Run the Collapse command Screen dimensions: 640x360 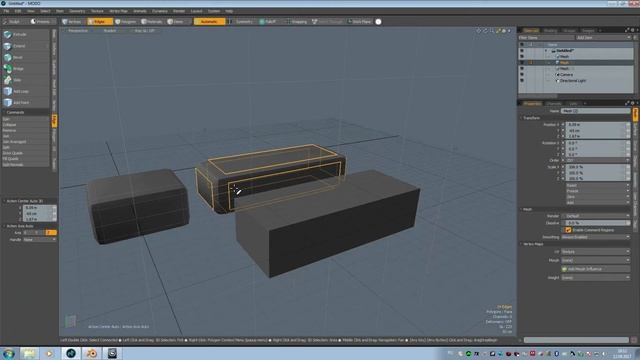25,125
